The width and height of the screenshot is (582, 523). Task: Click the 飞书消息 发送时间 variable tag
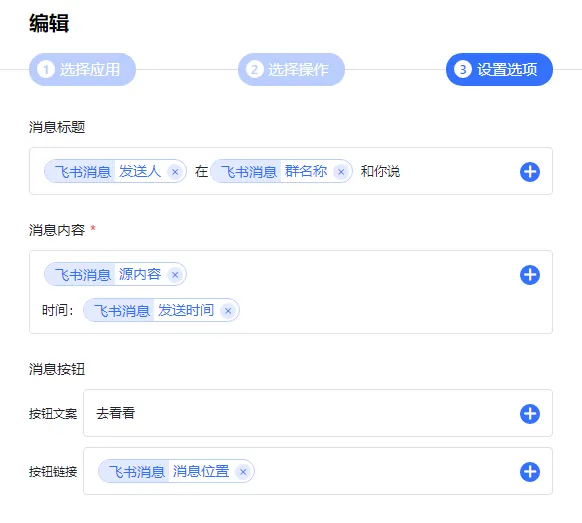click(161, 310)
